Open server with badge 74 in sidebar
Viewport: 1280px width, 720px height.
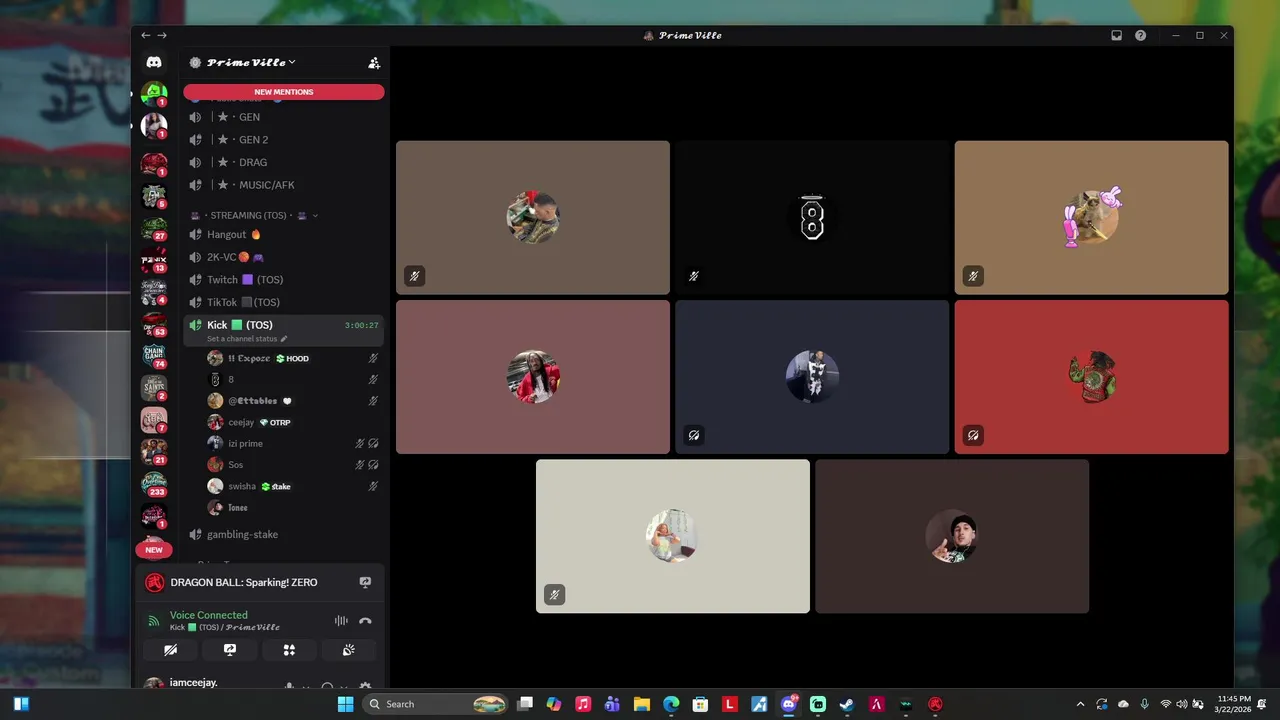click(154, 357)
